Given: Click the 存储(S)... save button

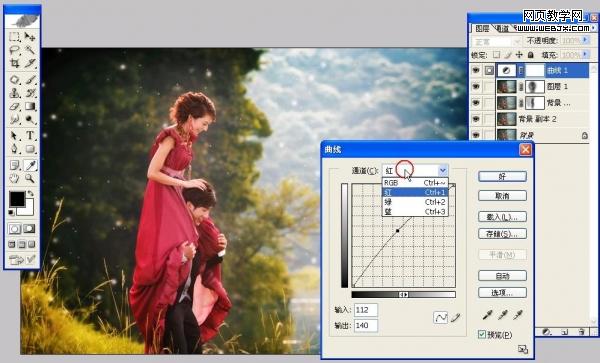Looking at the screenshot, I should [502, 234].
